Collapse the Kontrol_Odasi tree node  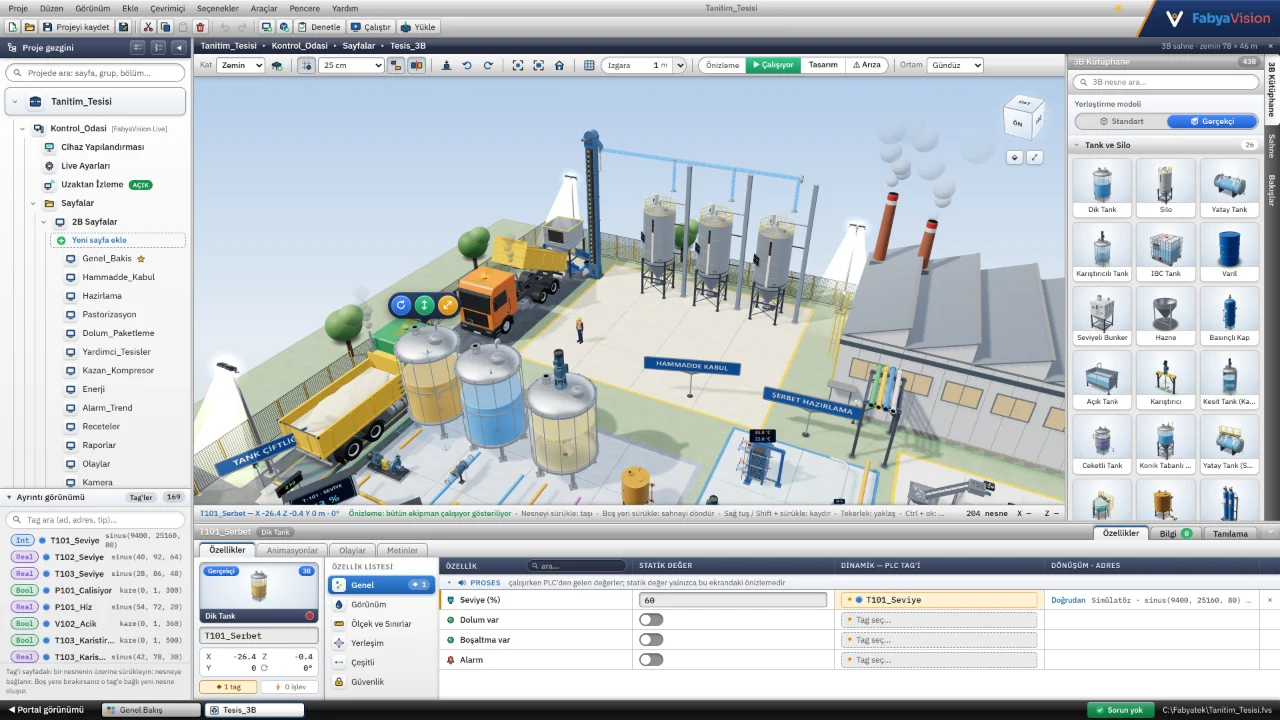point(22,128)
